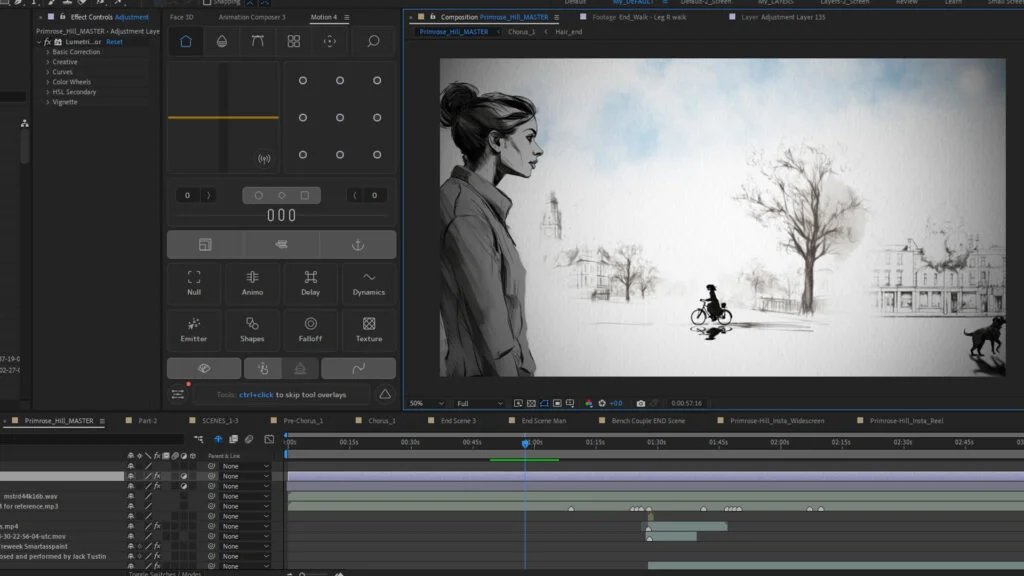Navigate to Hair_end in comp breadcrumb

click(x=568, y=32)
